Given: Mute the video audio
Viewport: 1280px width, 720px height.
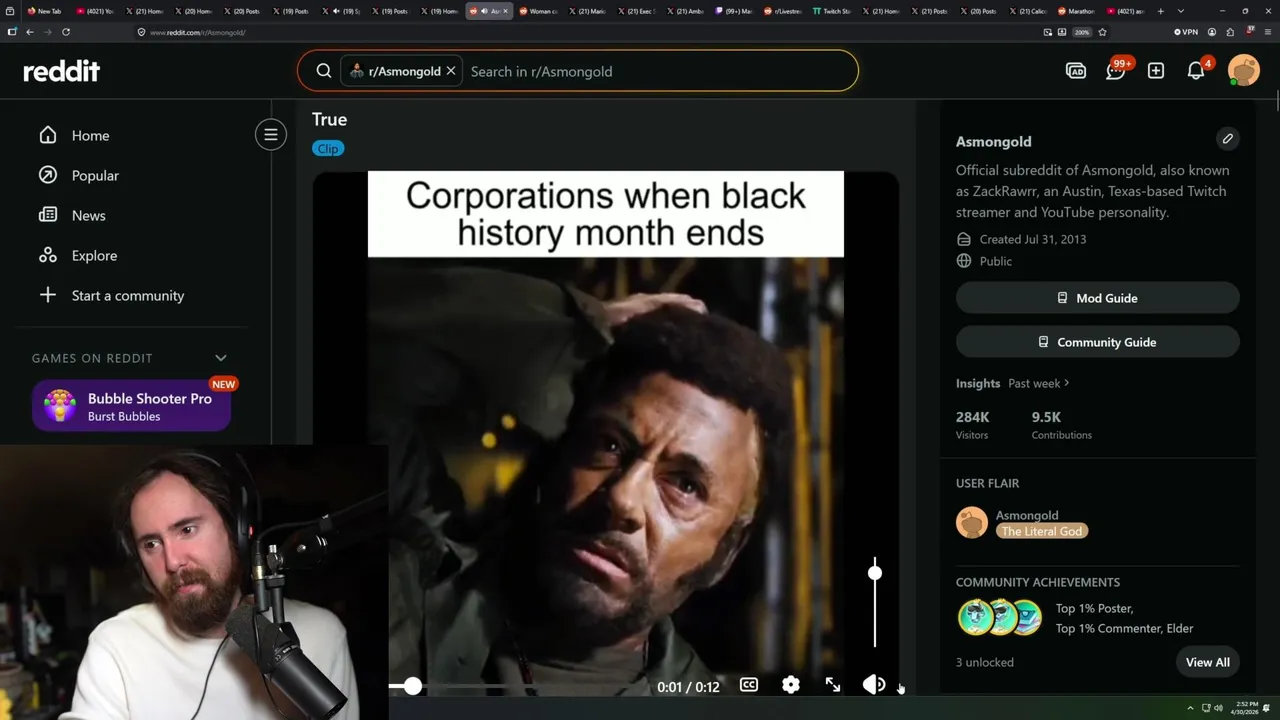Looking at the screenshot, I should (875, 685).
